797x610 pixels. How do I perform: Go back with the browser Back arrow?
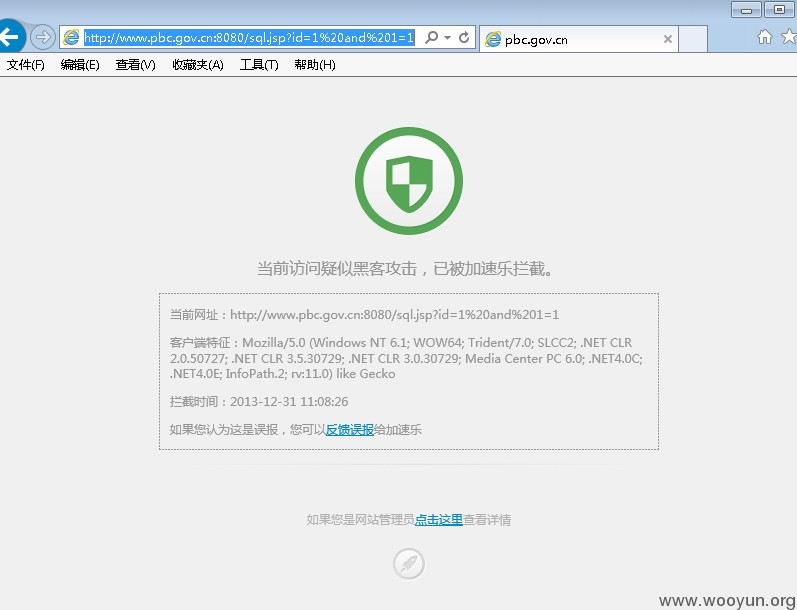[10, 37]
